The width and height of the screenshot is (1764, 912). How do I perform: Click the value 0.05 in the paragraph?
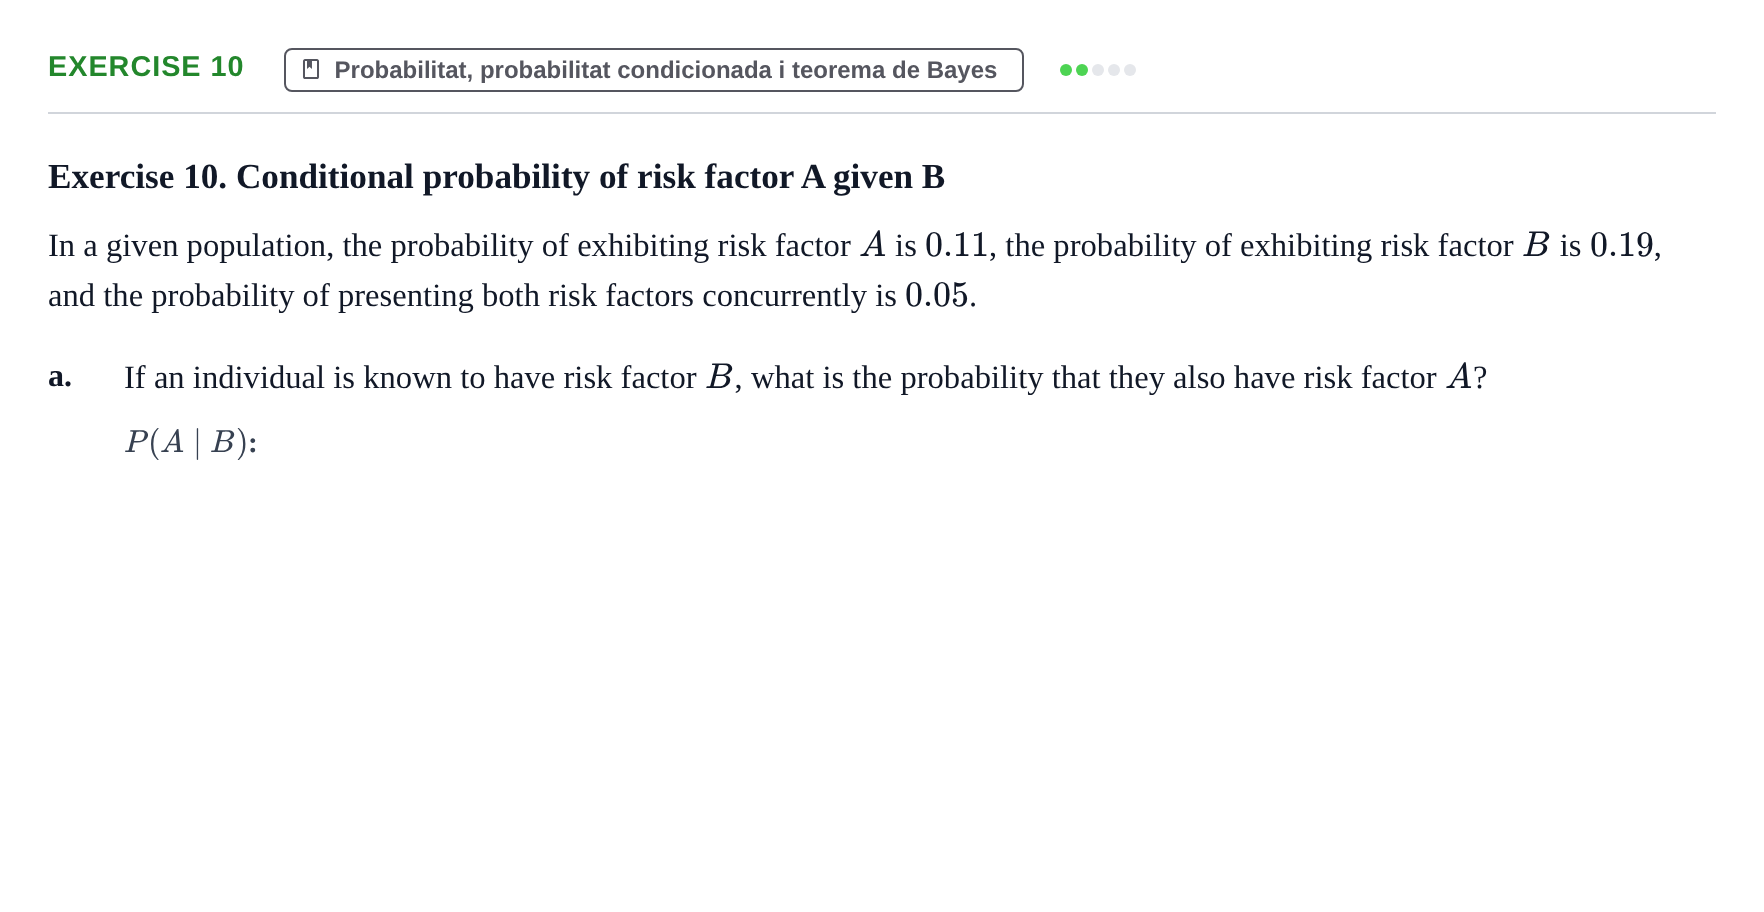click(x=937, y=295)
